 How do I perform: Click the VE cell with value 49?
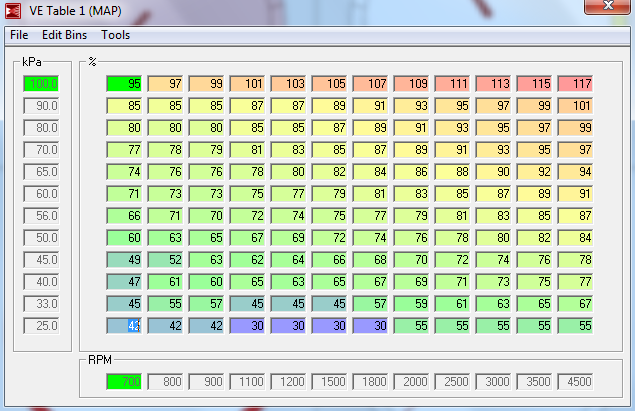(124, 260)
